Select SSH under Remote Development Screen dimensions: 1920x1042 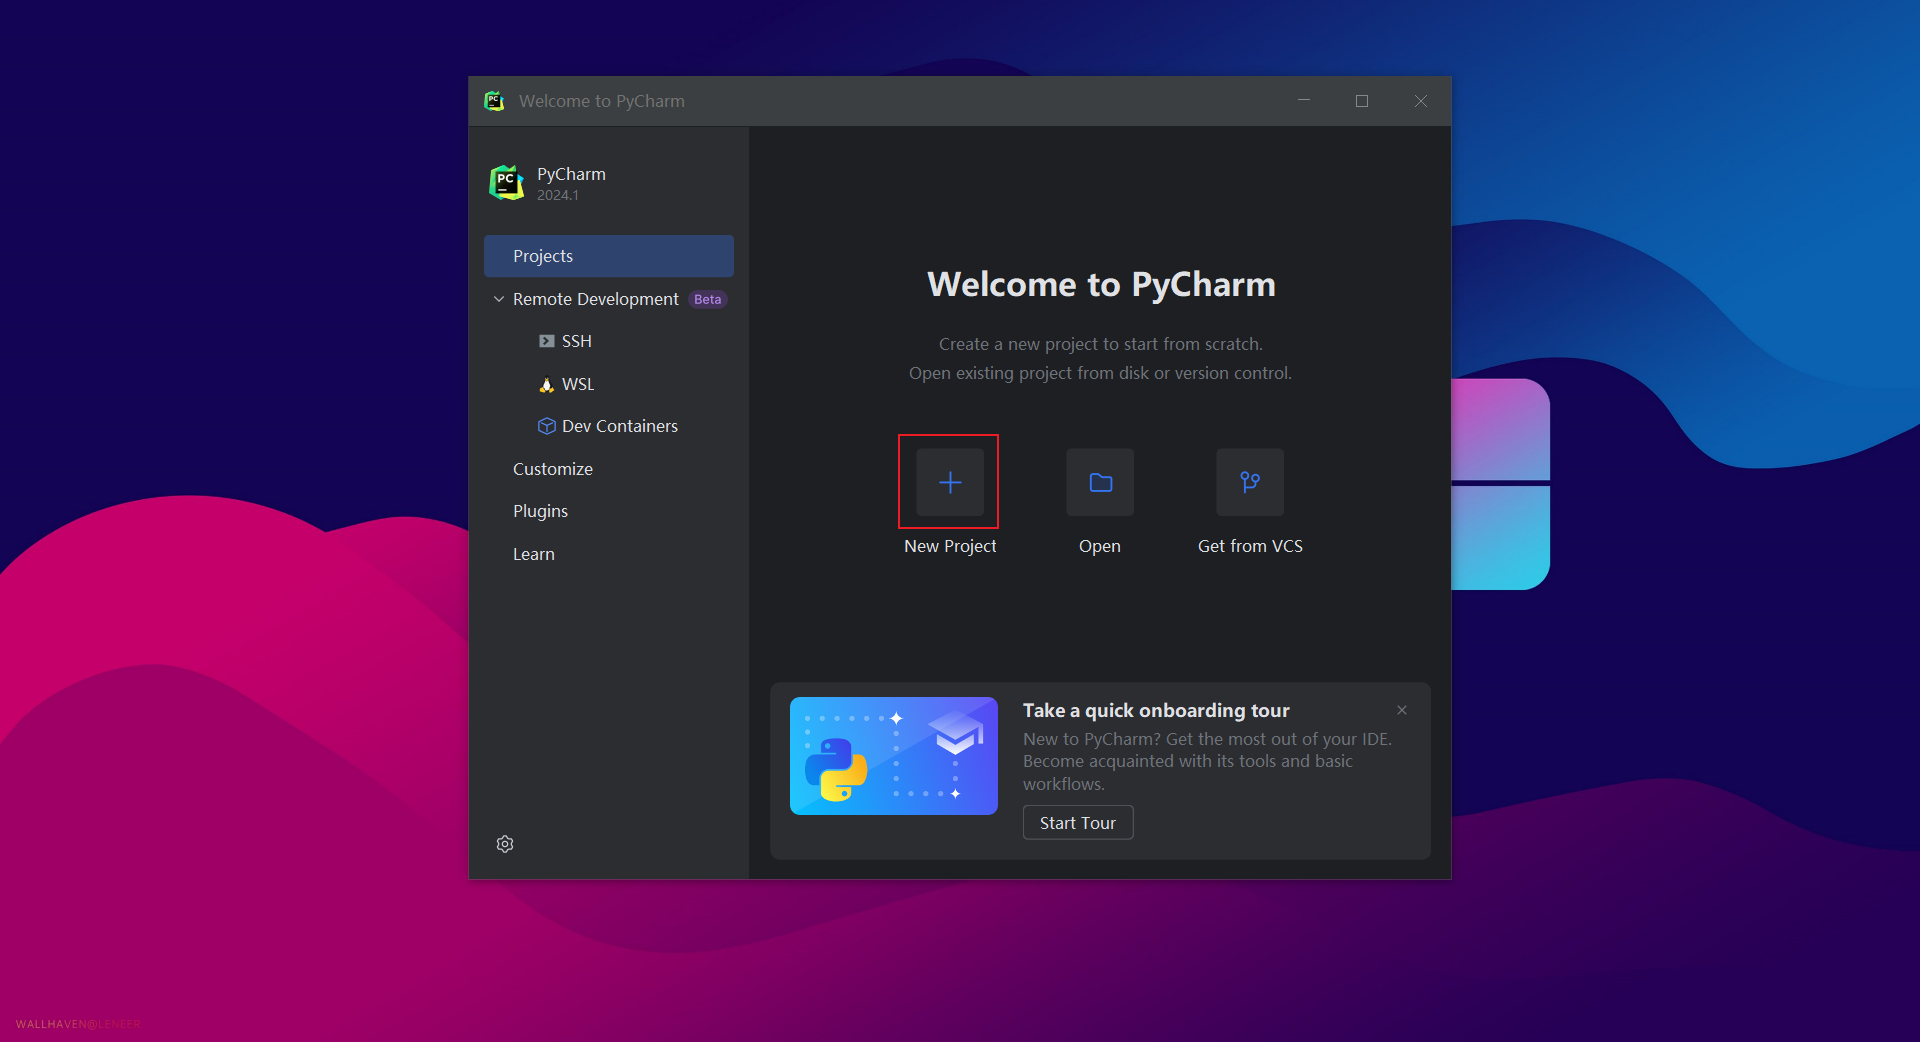pyautogui.click(x=577, y=341)
